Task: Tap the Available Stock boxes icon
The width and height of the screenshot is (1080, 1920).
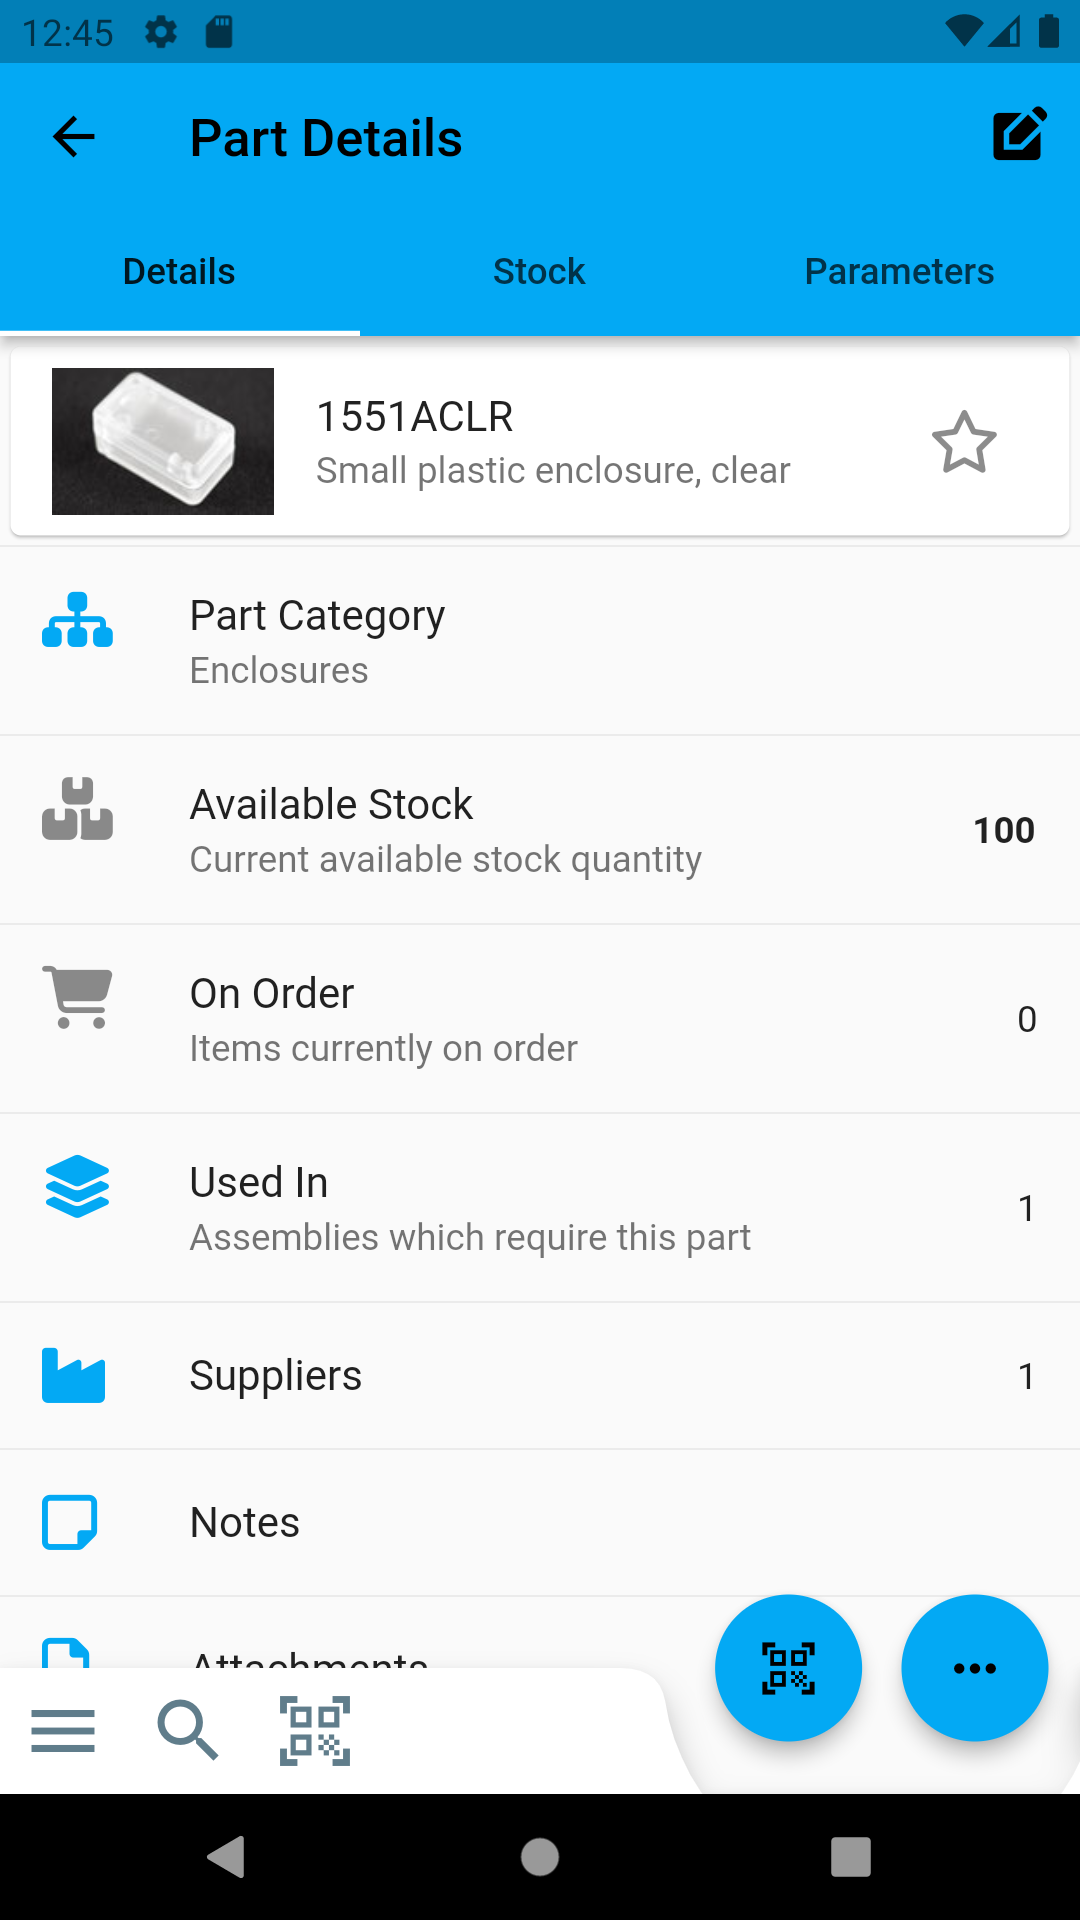Action: (77, 809)
